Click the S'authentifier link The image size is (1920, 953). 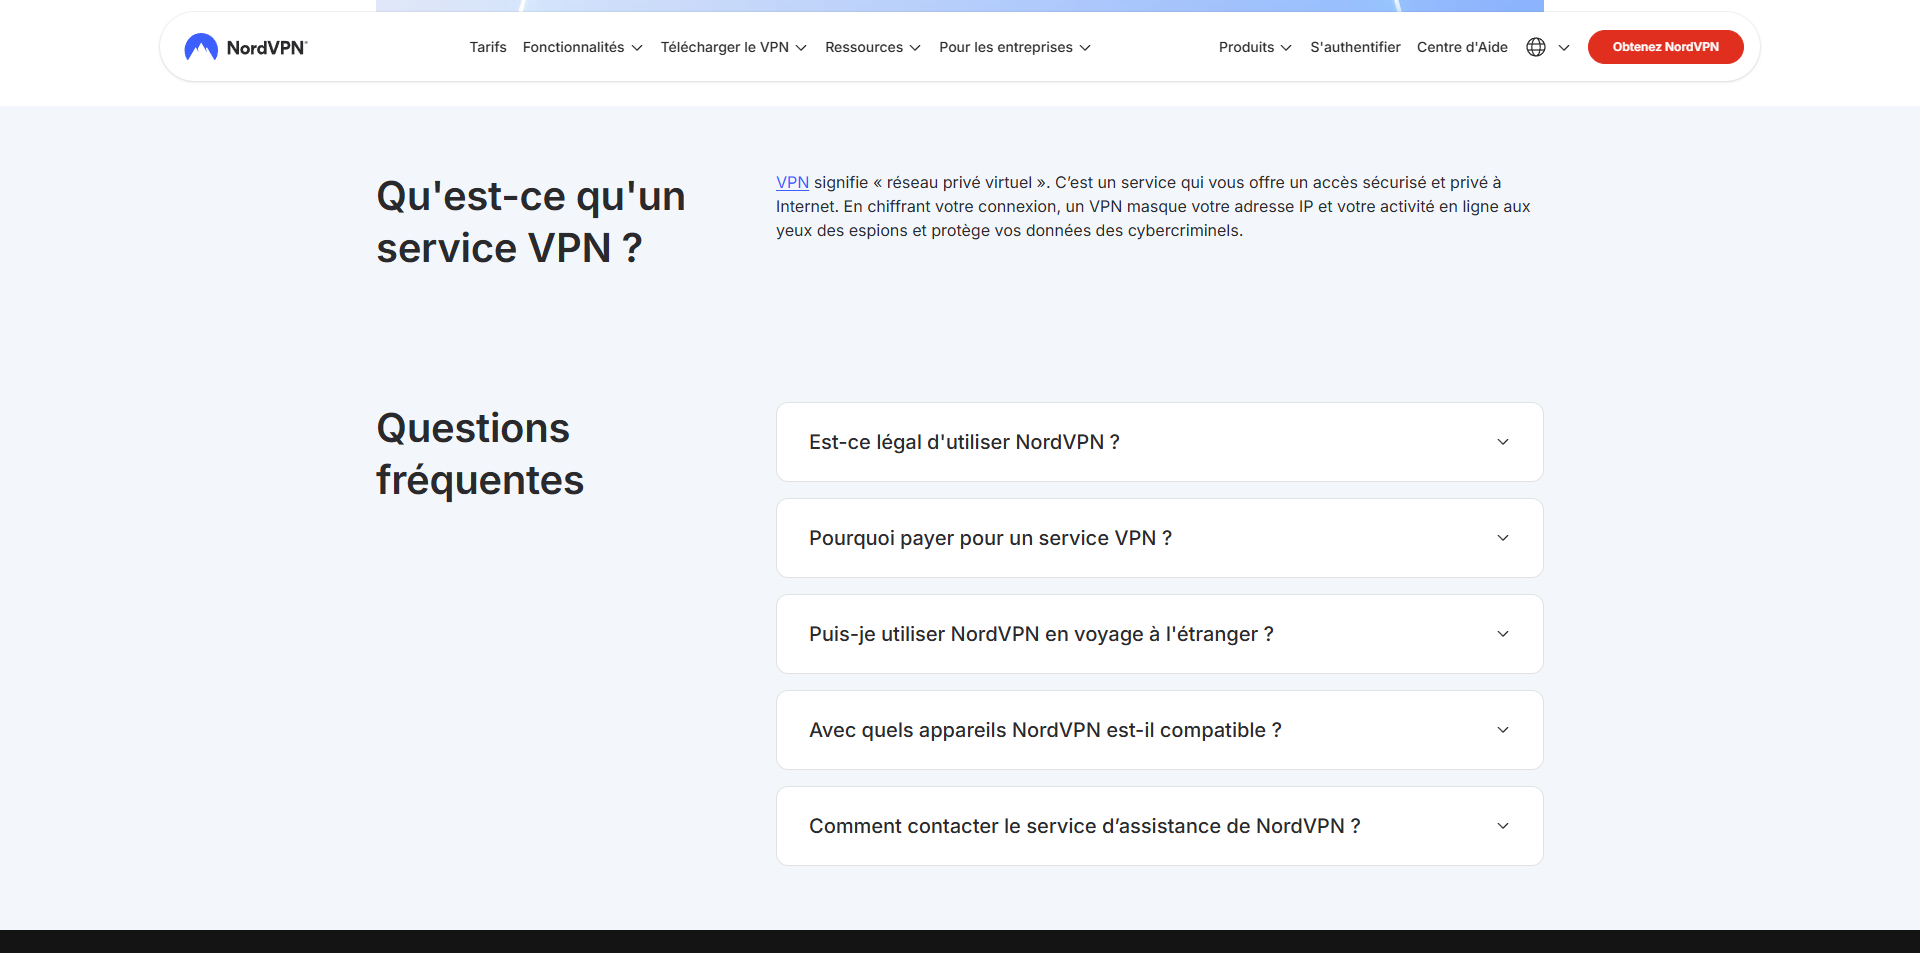tap(1355, 47)
